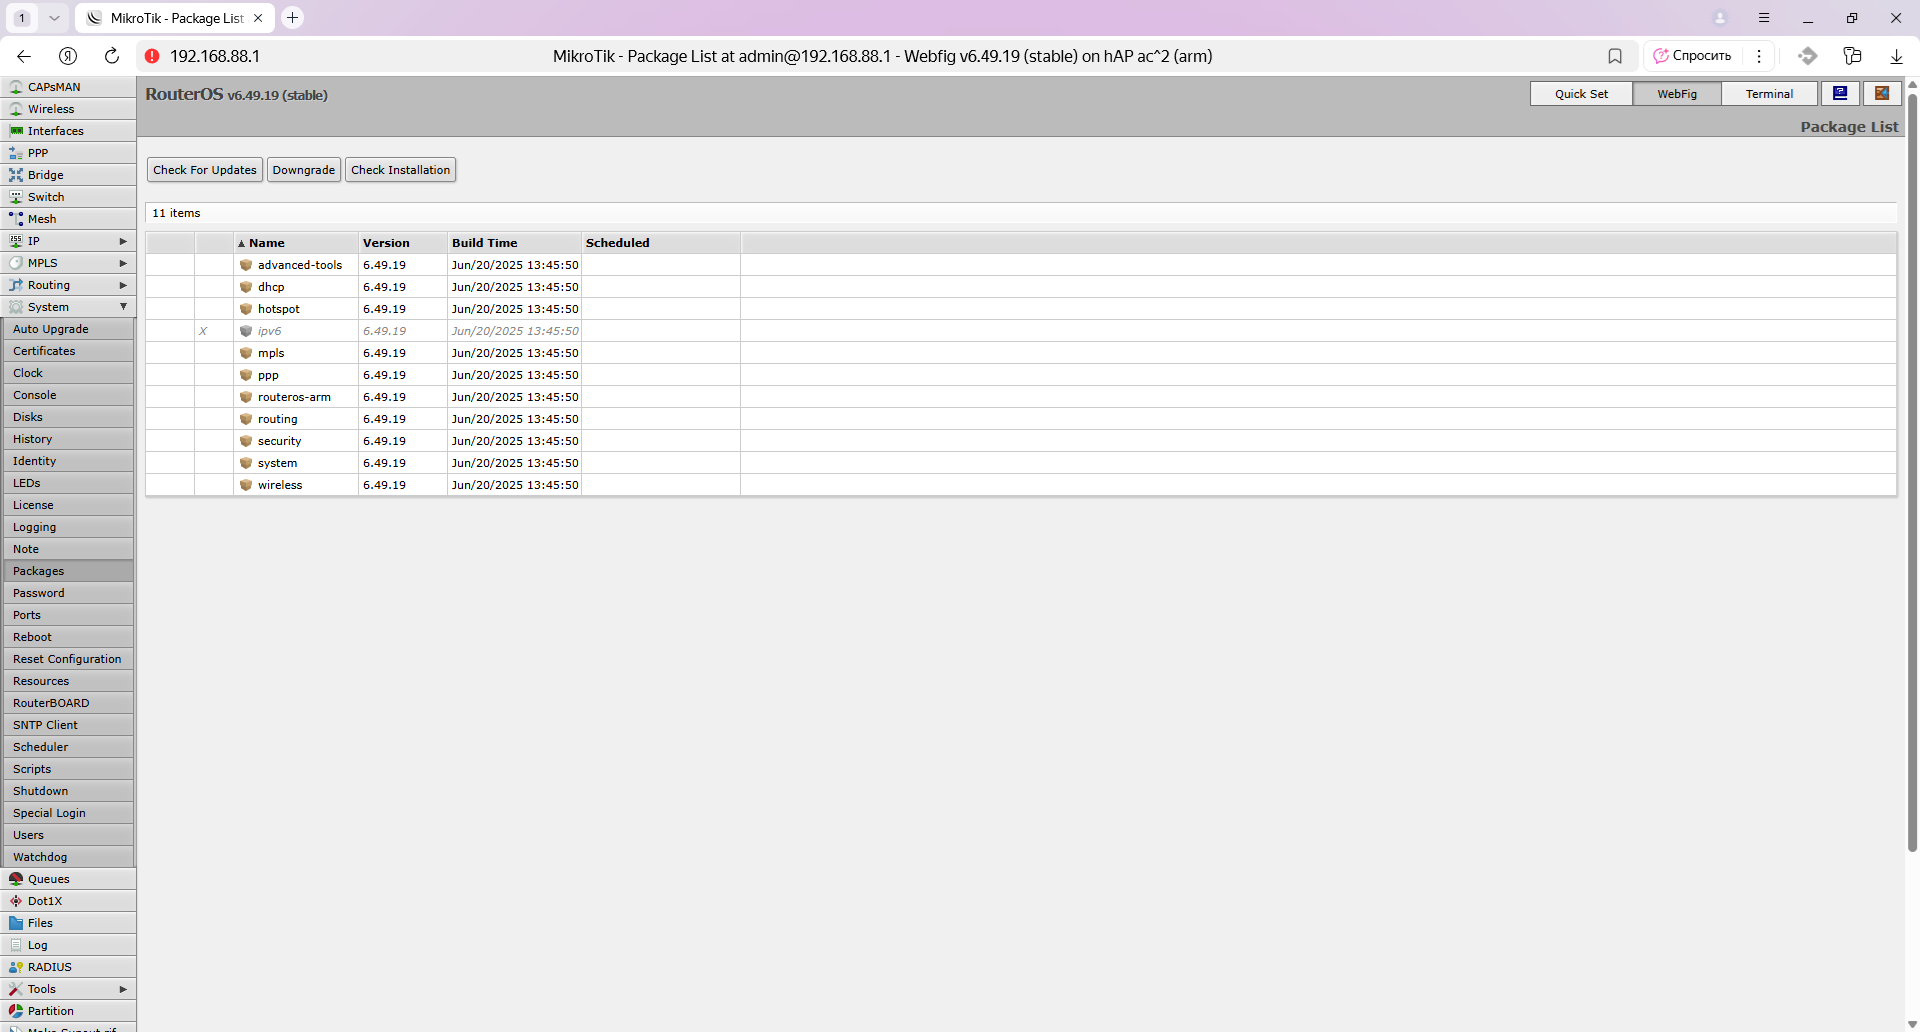
Task: Select the Packages menu item
Action: point(68,571)
